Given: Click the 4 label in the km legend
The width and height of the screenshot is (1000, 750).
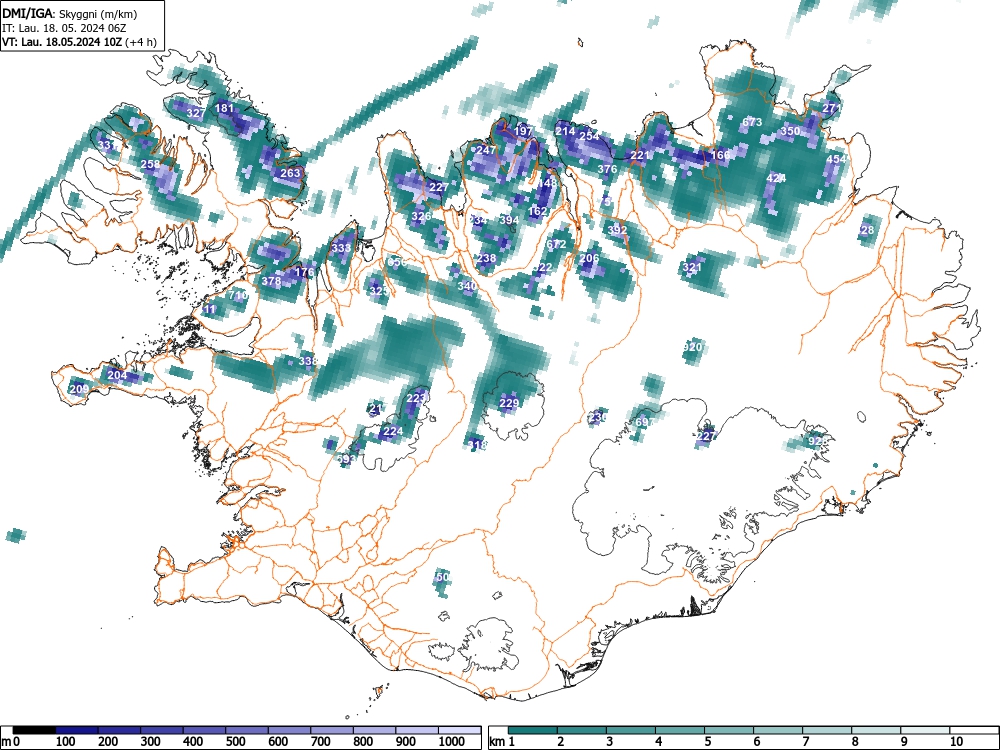Looking at the screenshot, I should 658,741.
